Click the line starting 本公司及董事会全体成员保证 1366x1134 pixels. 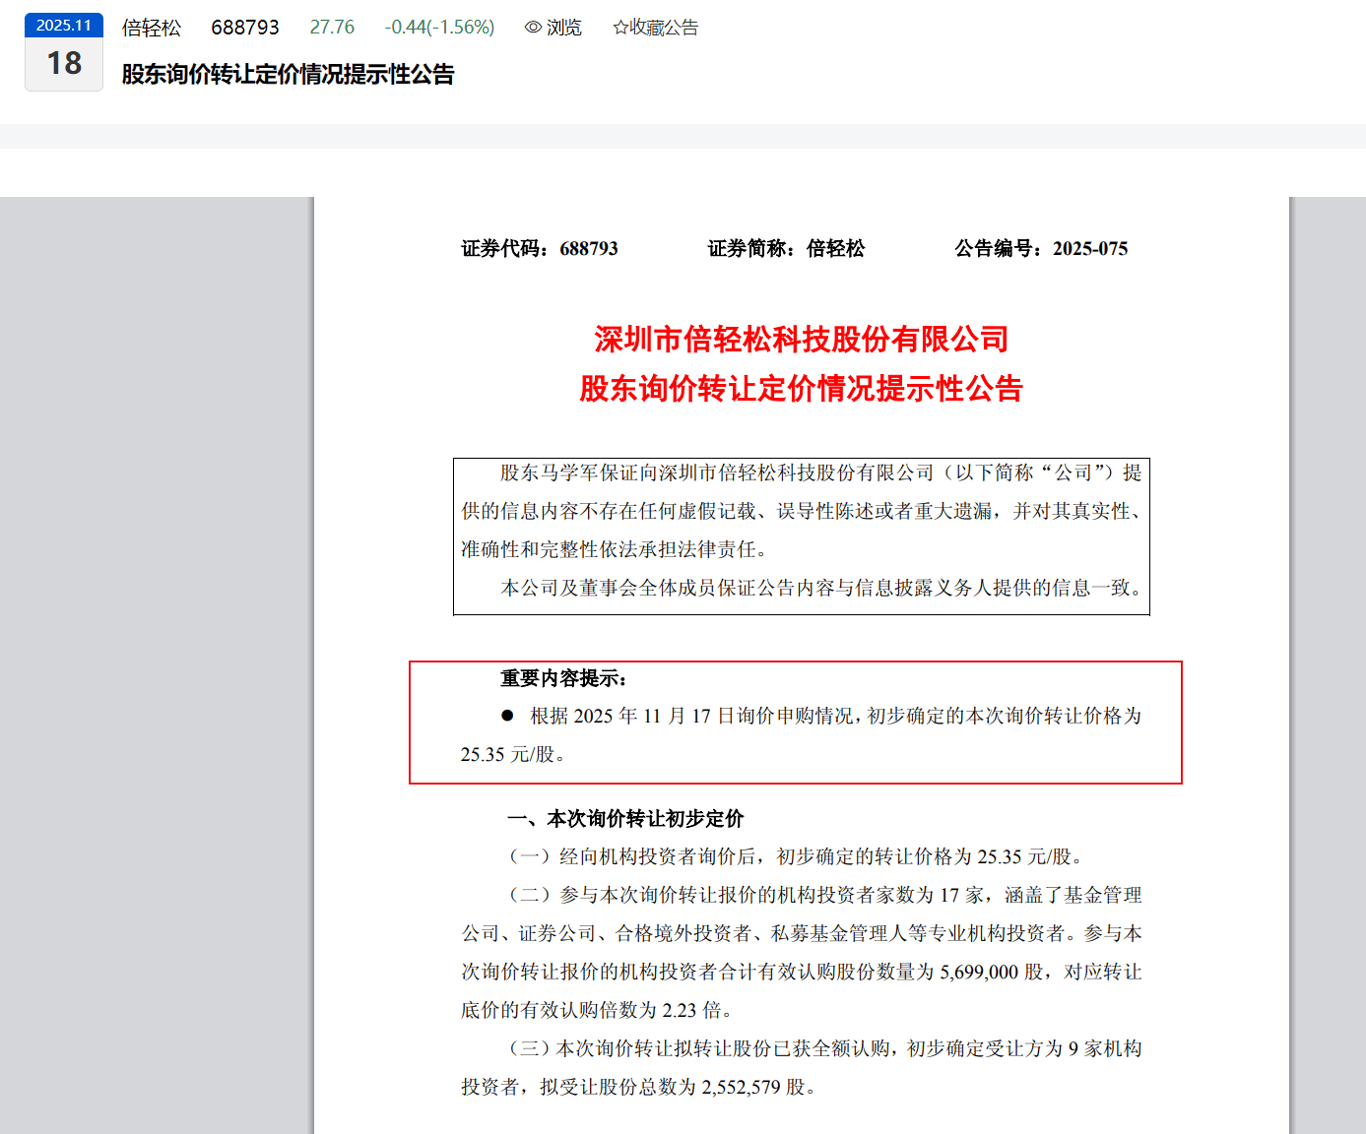(821, 588)
